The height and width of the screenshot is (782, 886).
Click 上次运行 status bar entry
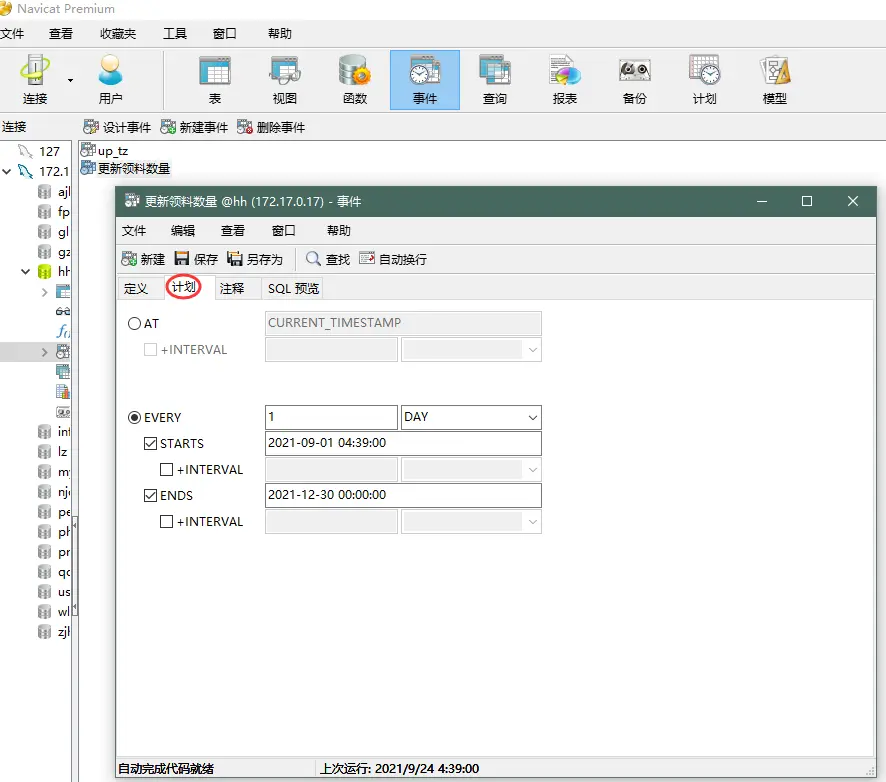399,768
